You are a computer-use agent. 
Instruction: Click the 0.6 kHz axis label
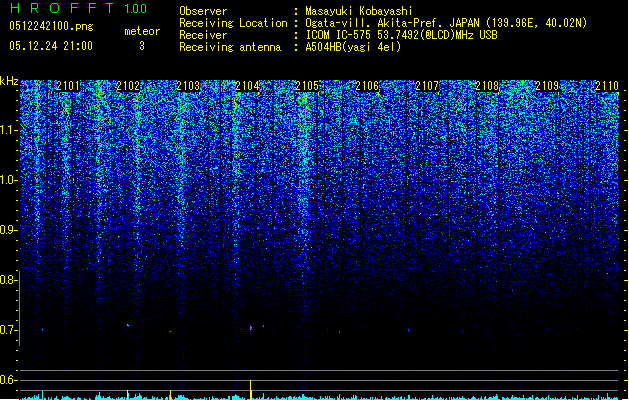[x=8, y=380]
